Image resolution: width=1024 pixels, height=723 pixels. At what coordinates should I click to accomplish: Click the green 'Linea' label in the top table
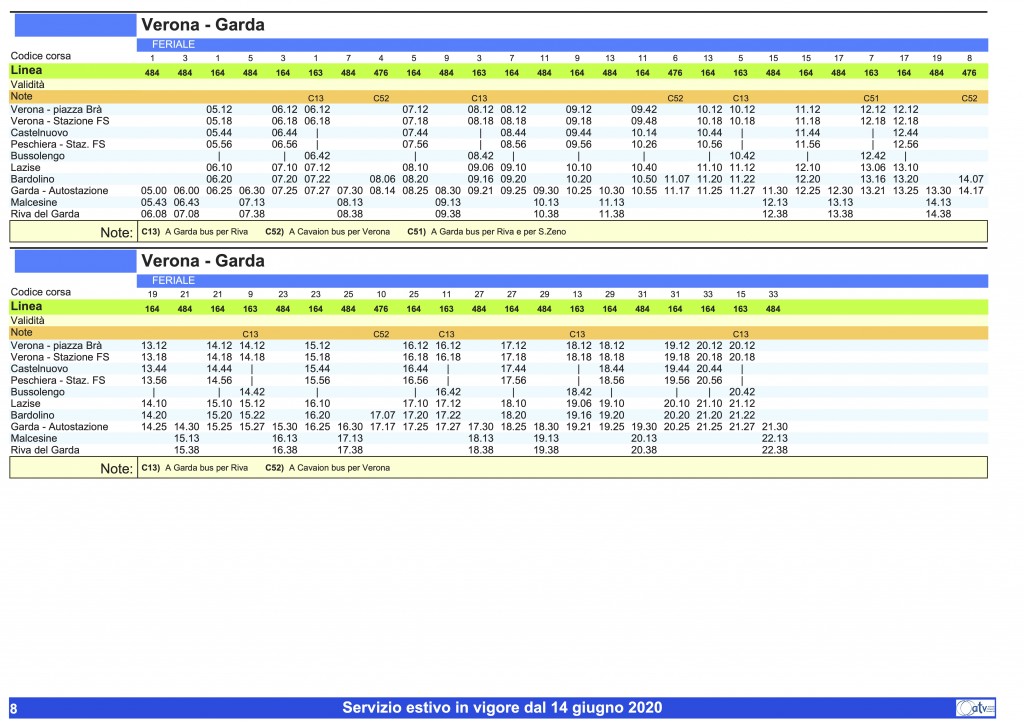coord(27,71)
